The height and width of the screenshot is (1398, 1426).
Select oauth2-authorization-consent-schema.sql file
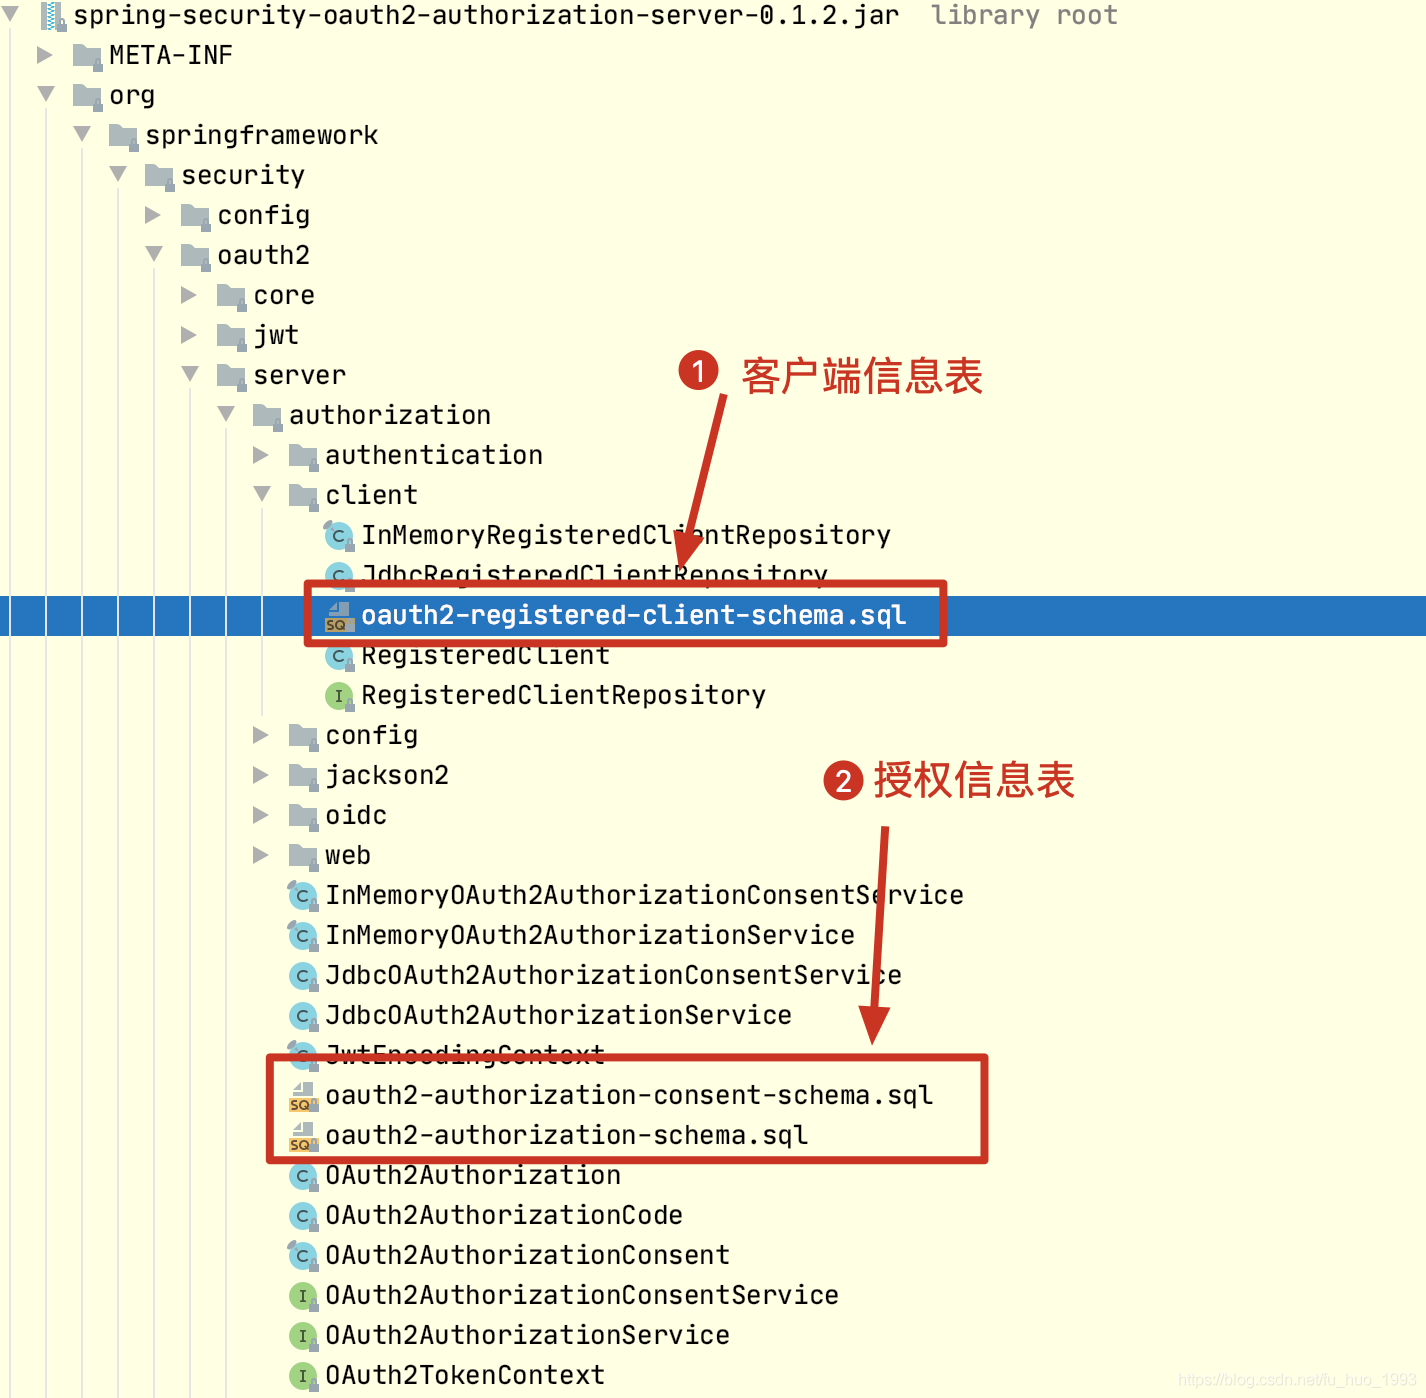point(629,1095)
